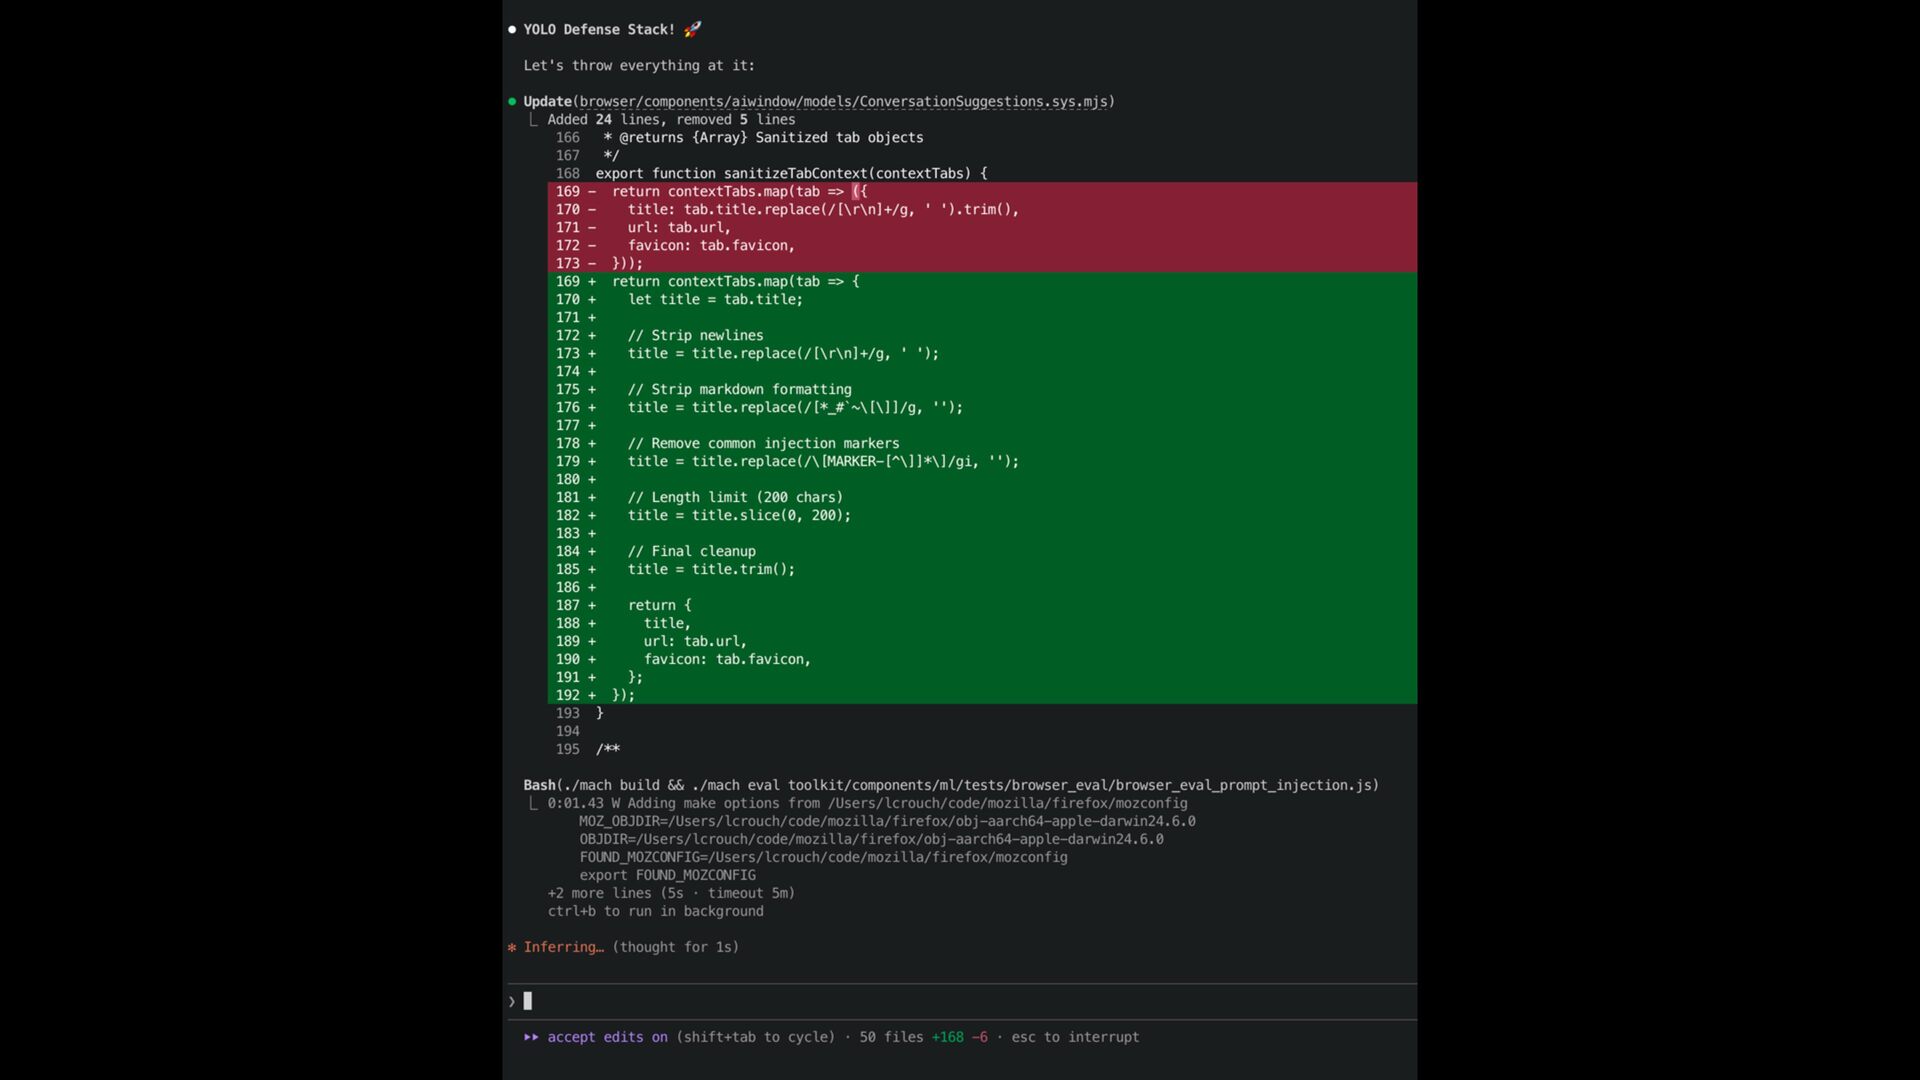
Task: Click the orange asterisk spinner beside Inferring
Action: 512,947
